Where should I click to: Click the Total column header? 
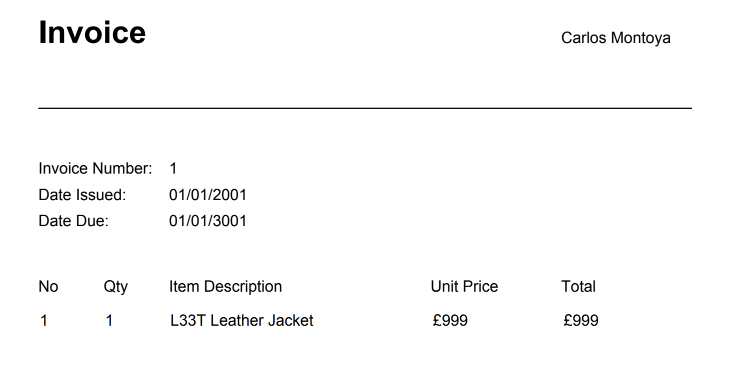coord(578,287)
